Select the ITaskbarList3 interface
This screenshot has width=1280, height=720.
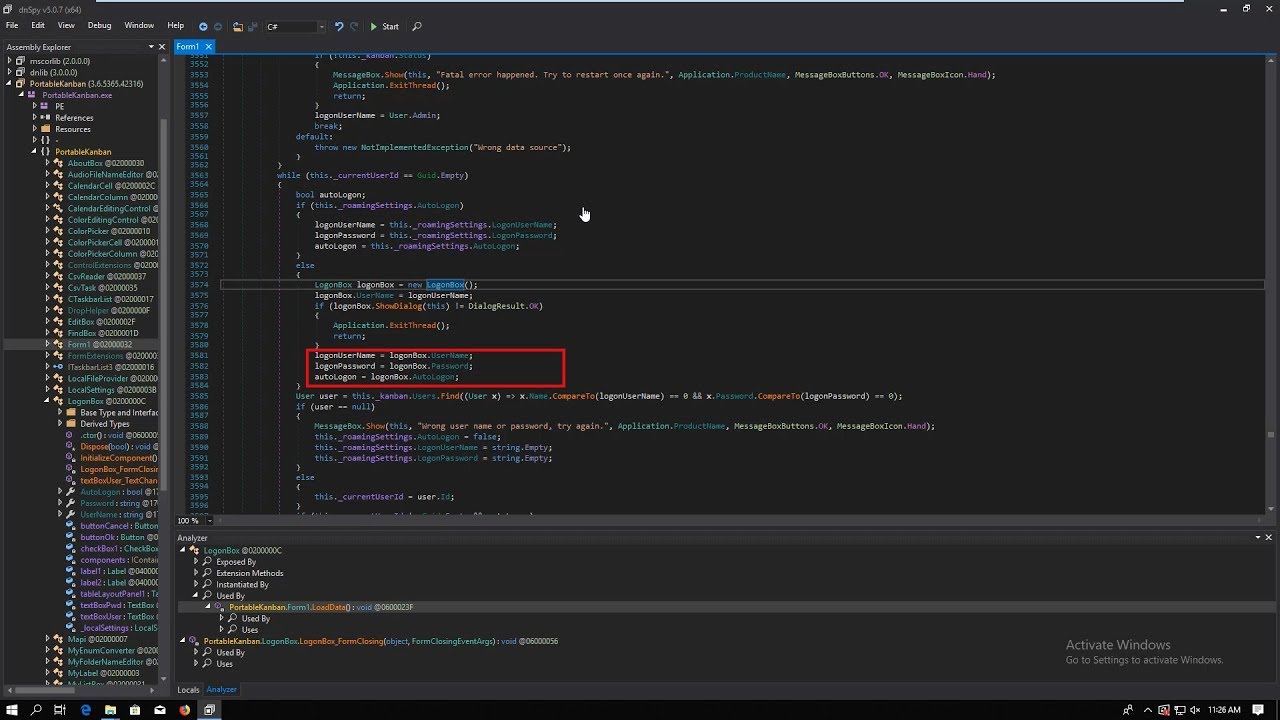111,367
